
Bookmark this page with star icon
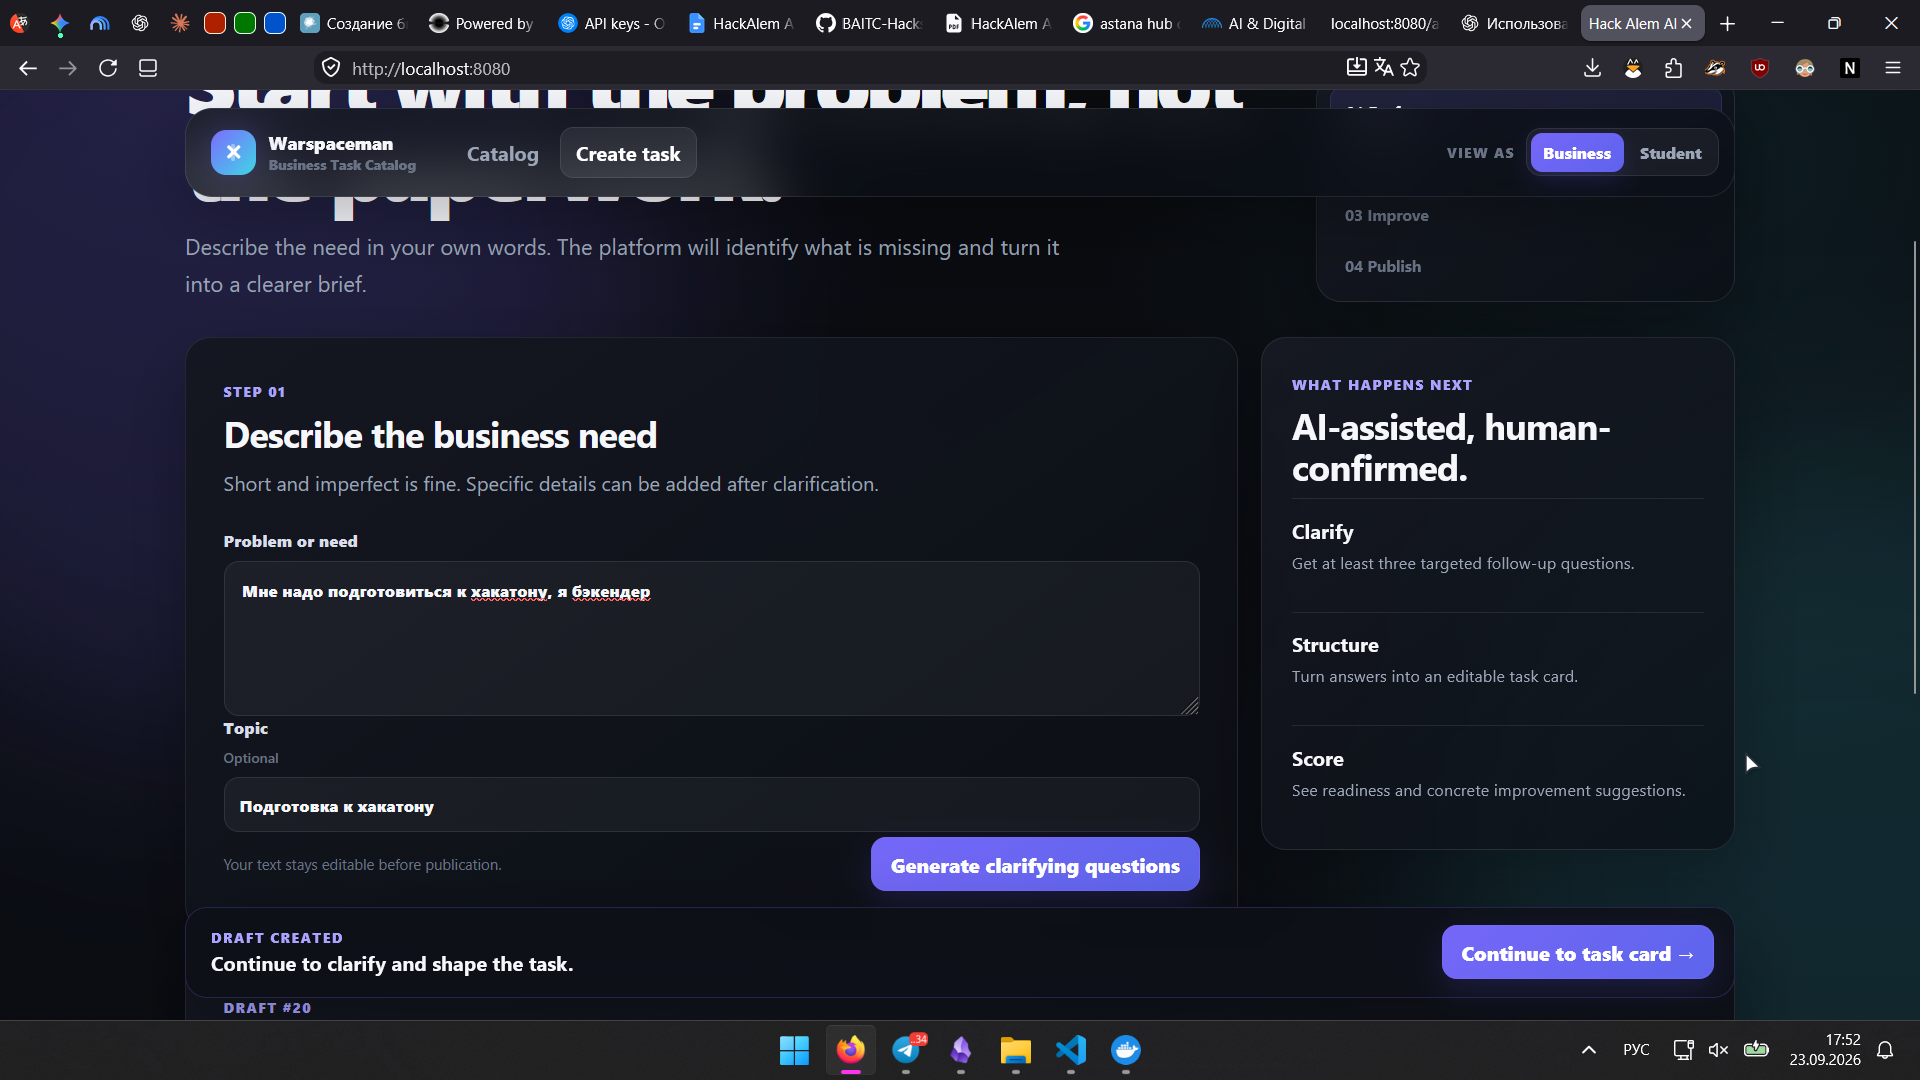click(1410, 67)
